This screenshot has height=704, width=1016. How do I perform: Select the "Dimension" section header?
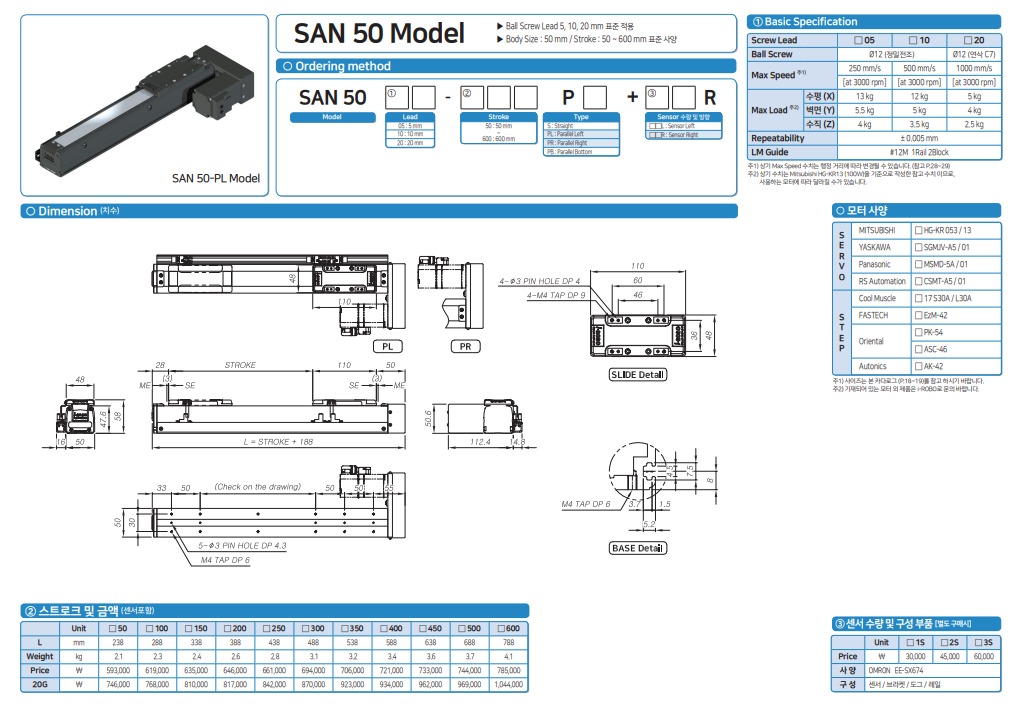(379, 211)
